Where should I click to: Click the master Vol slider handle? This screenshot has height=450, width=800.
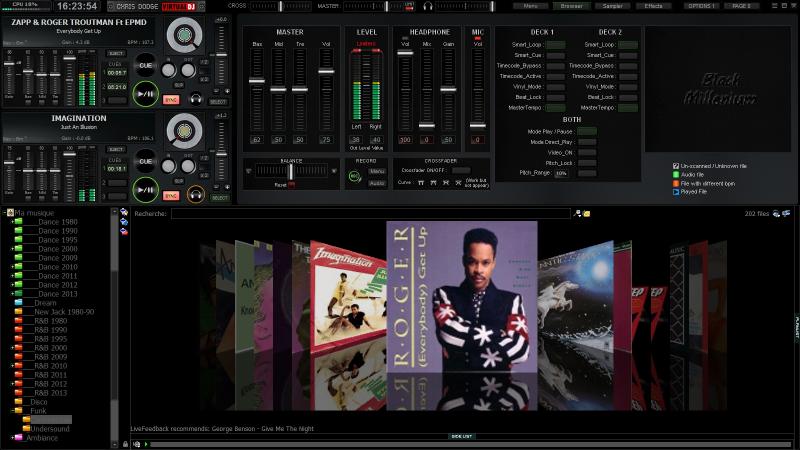click(x=326, y=71)
